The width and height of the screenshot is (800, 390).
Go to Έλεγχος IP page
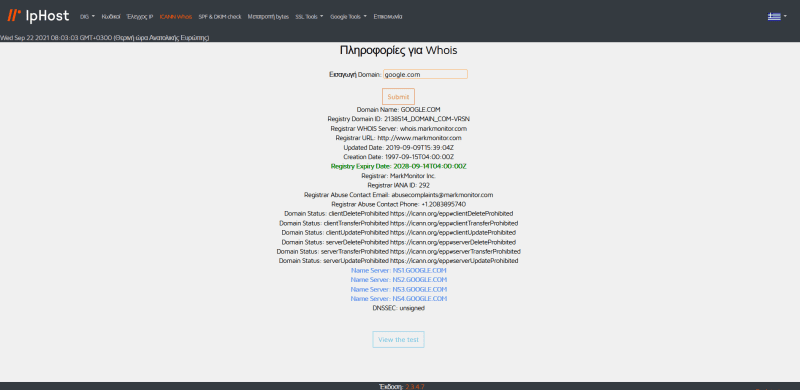pos(140,16)
